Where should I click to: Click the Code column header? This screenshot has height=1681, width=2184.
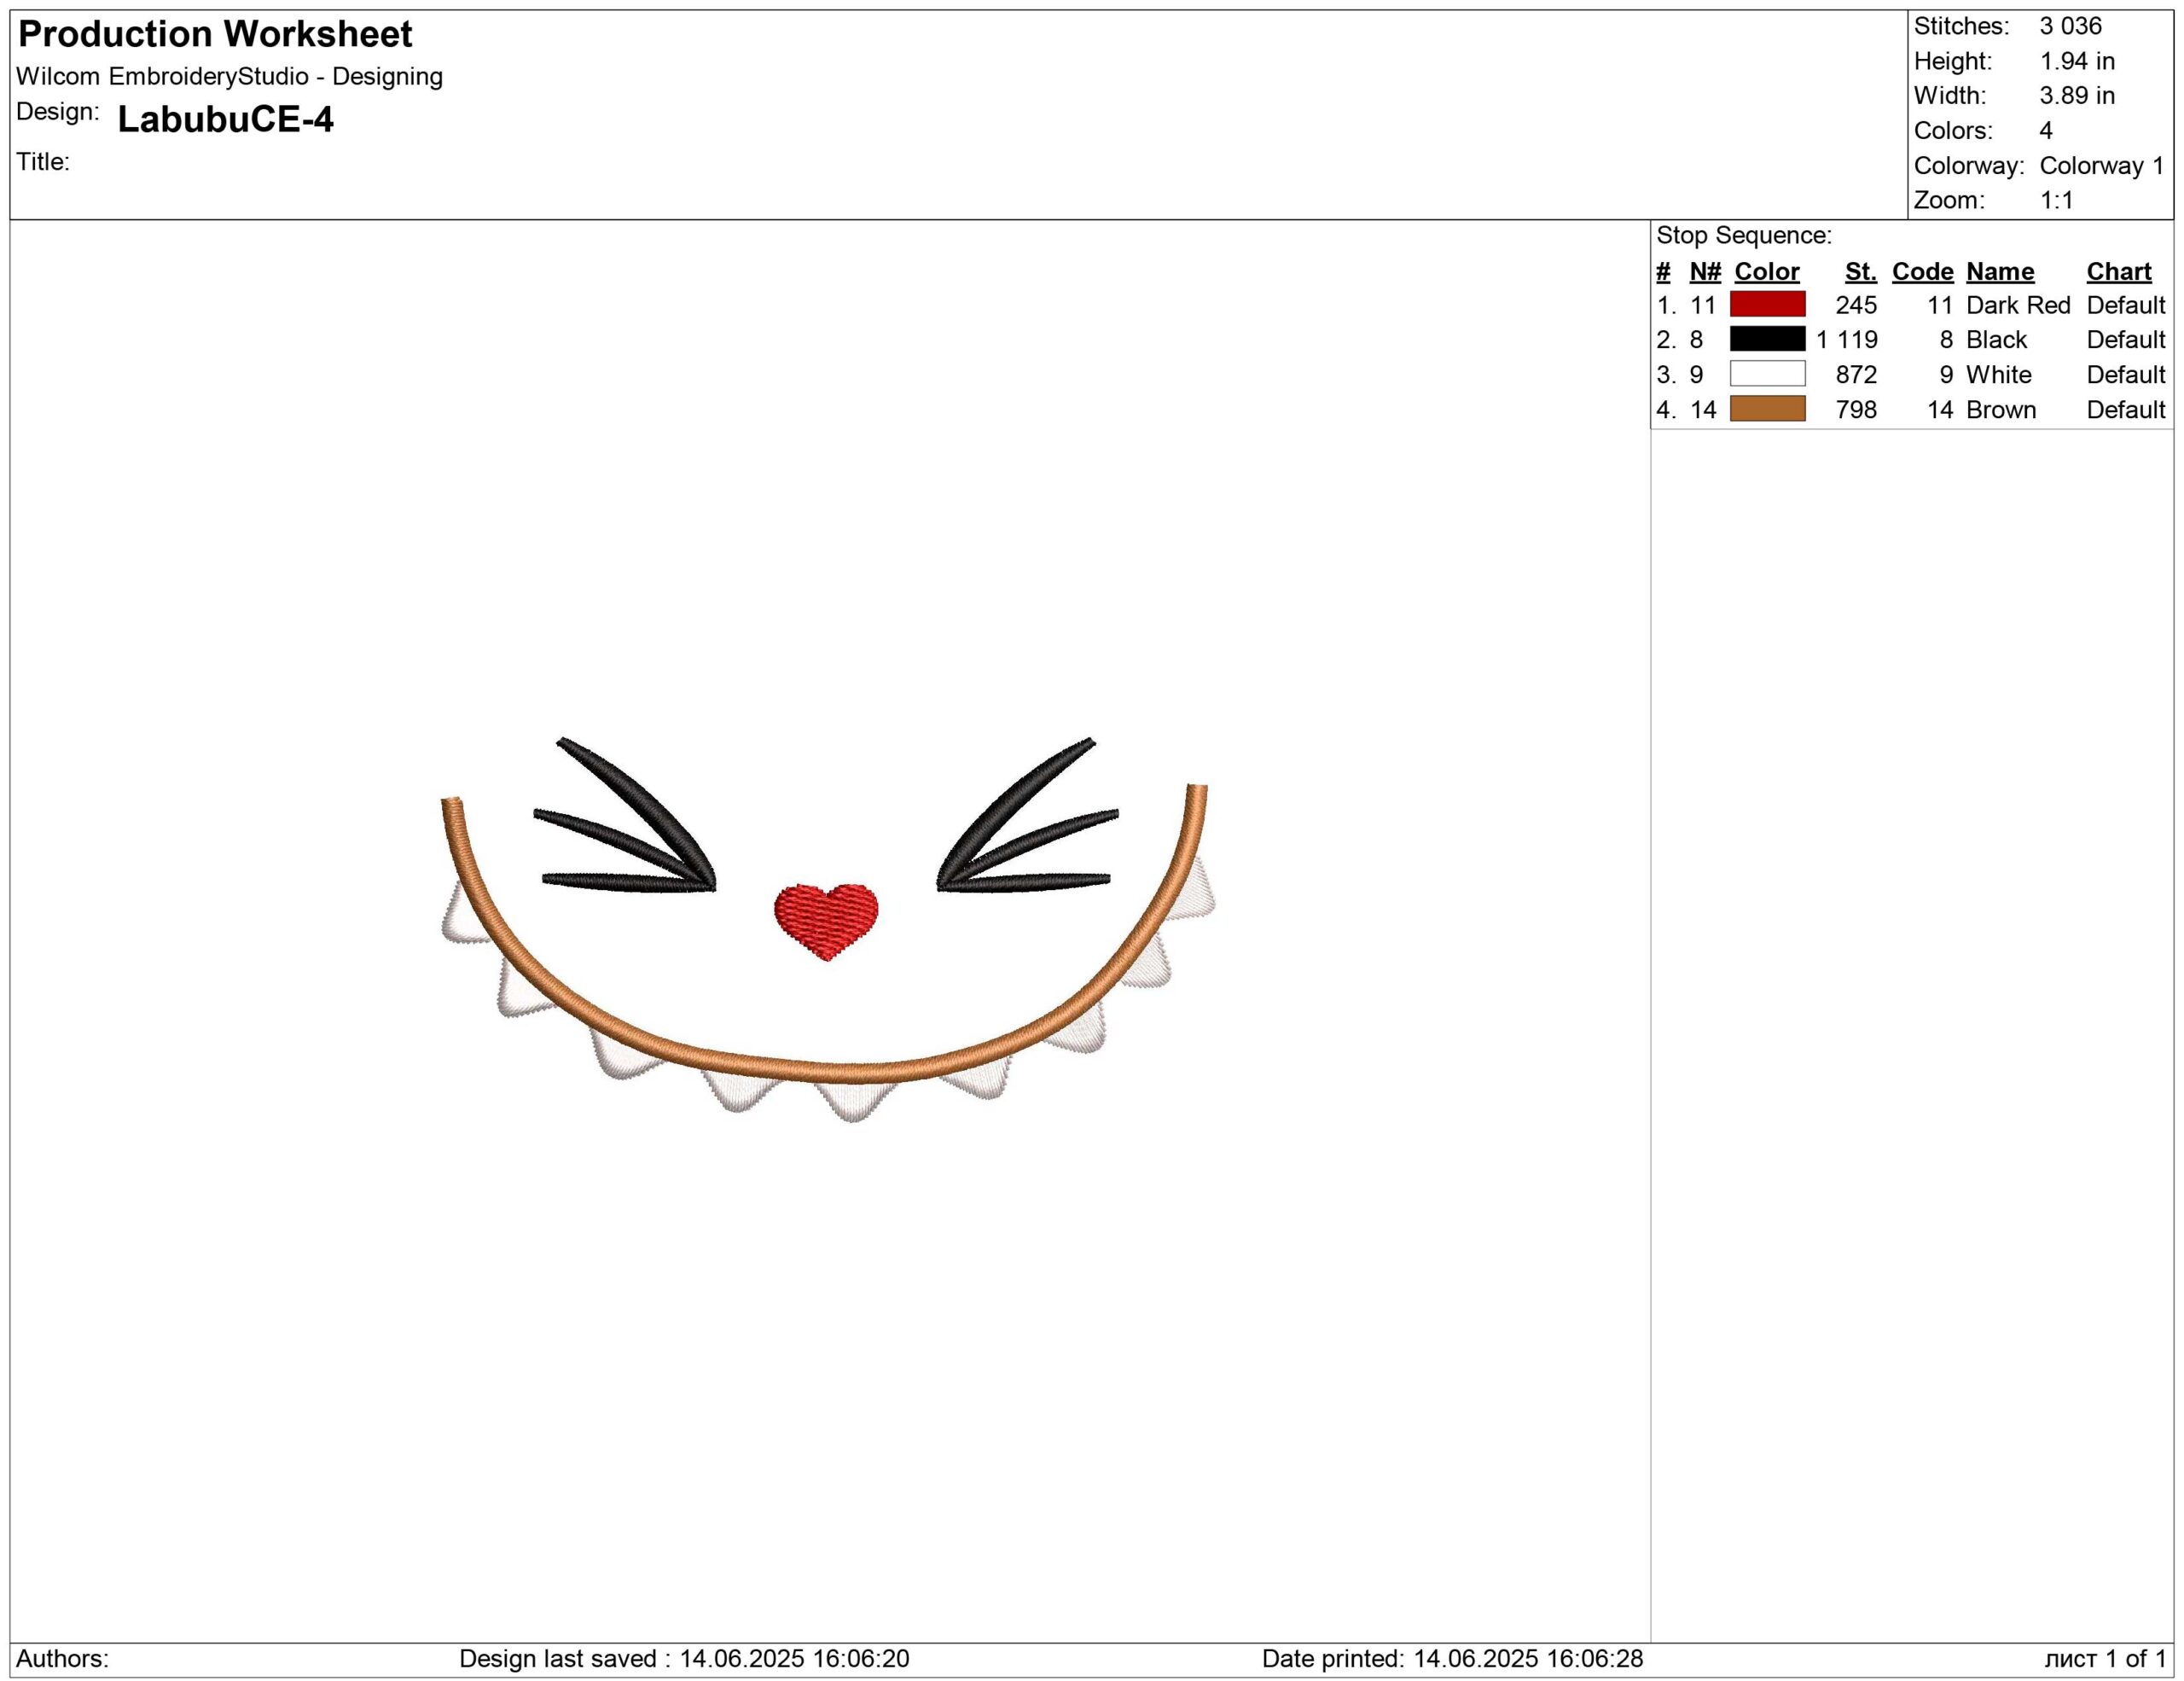[1922, 272]
